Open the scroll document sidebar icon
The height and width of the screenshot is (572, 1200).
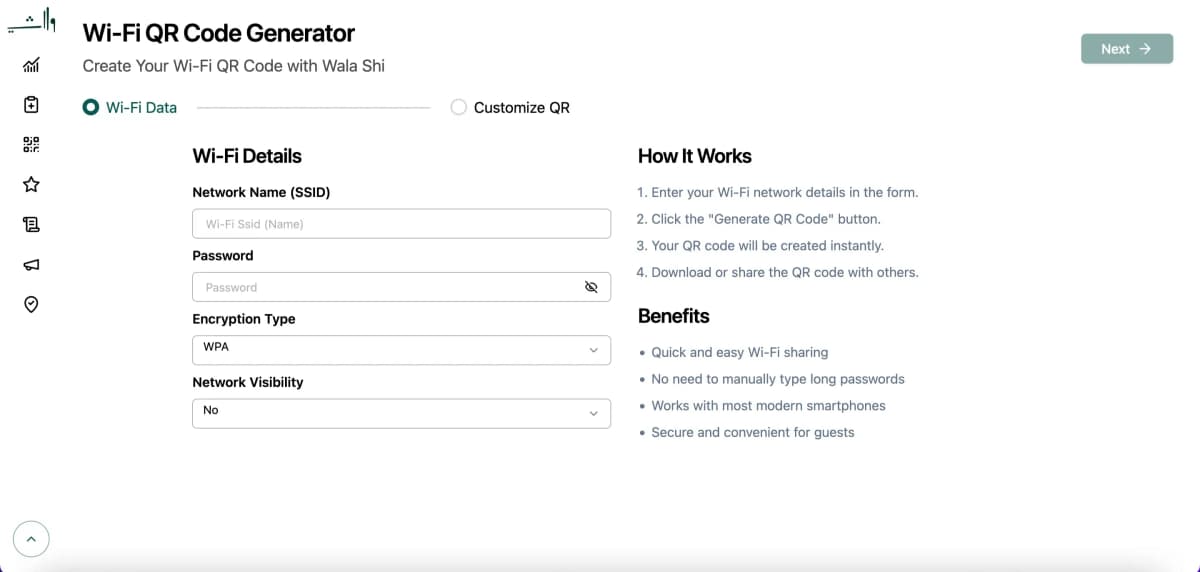tap(31, 225)
